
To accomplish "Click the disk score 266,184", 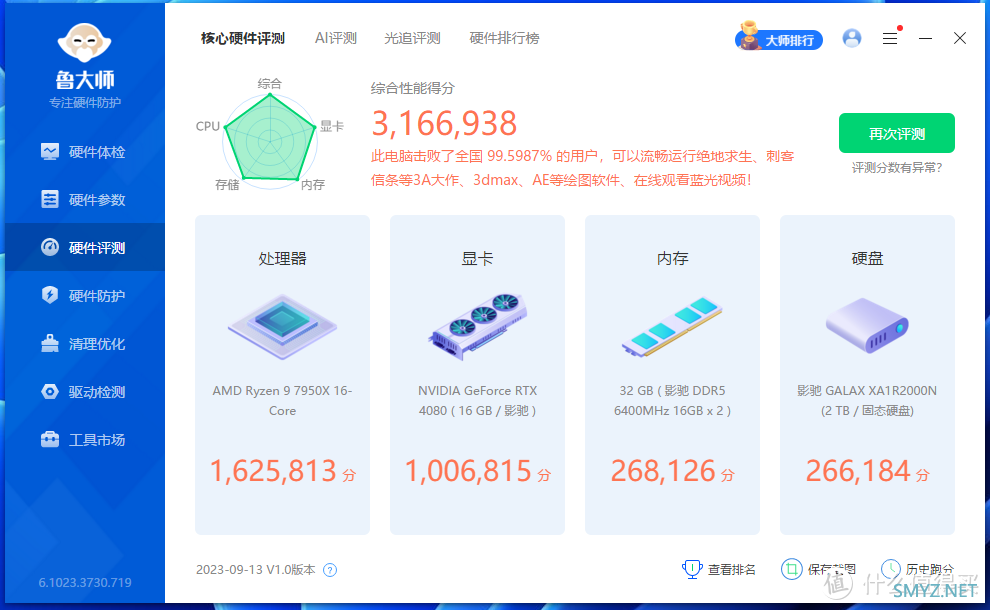I will (x=858, y=471).
